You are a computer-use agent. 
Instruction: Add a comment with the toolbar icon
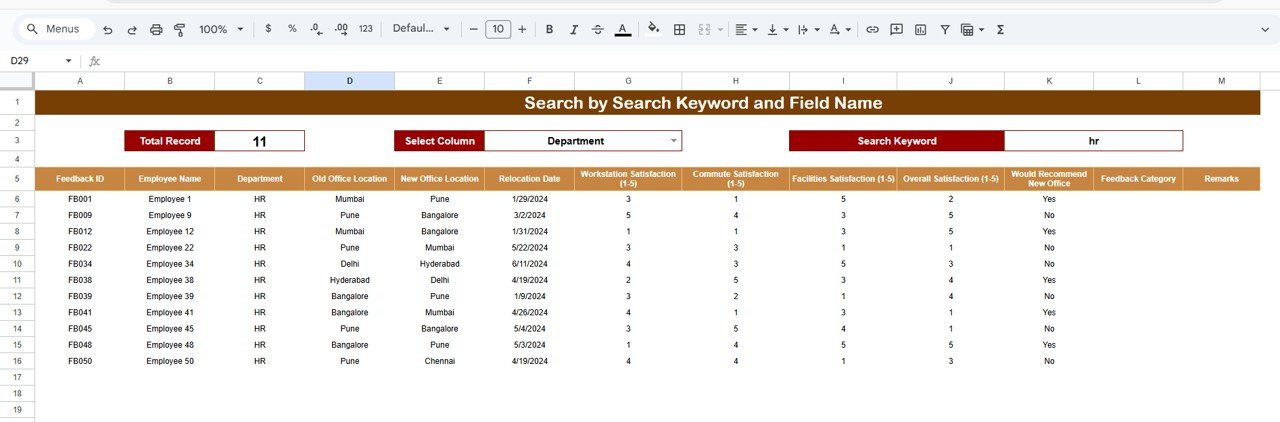pyautogui.click(x=896, y=30)
